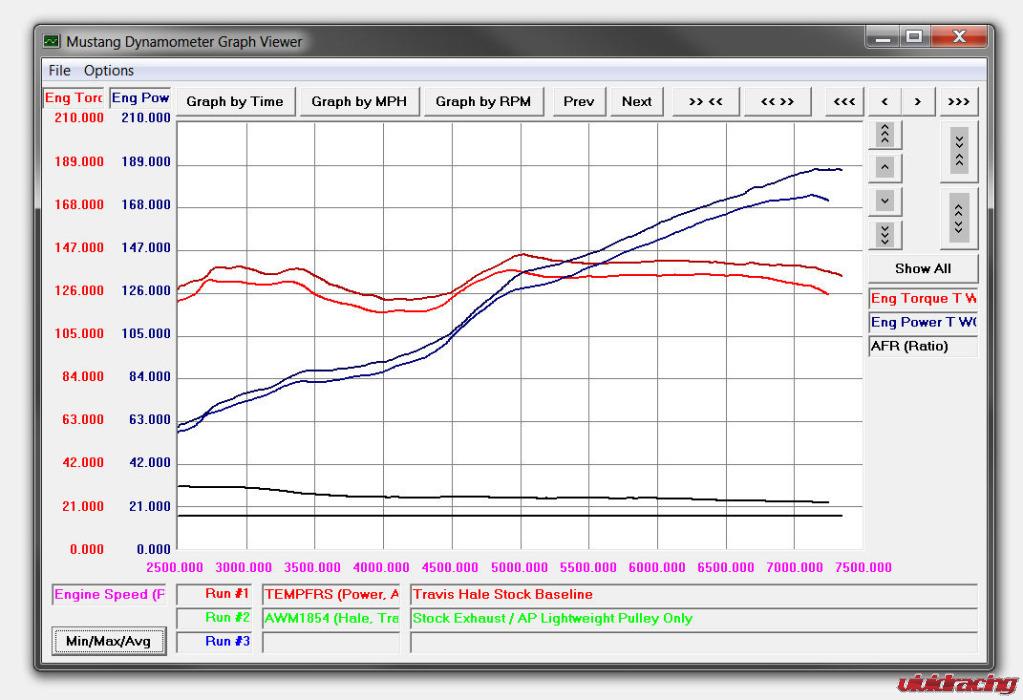Toggle the Eng Power trace in legend
1023x700 pixels.
[x=922, y=322]
